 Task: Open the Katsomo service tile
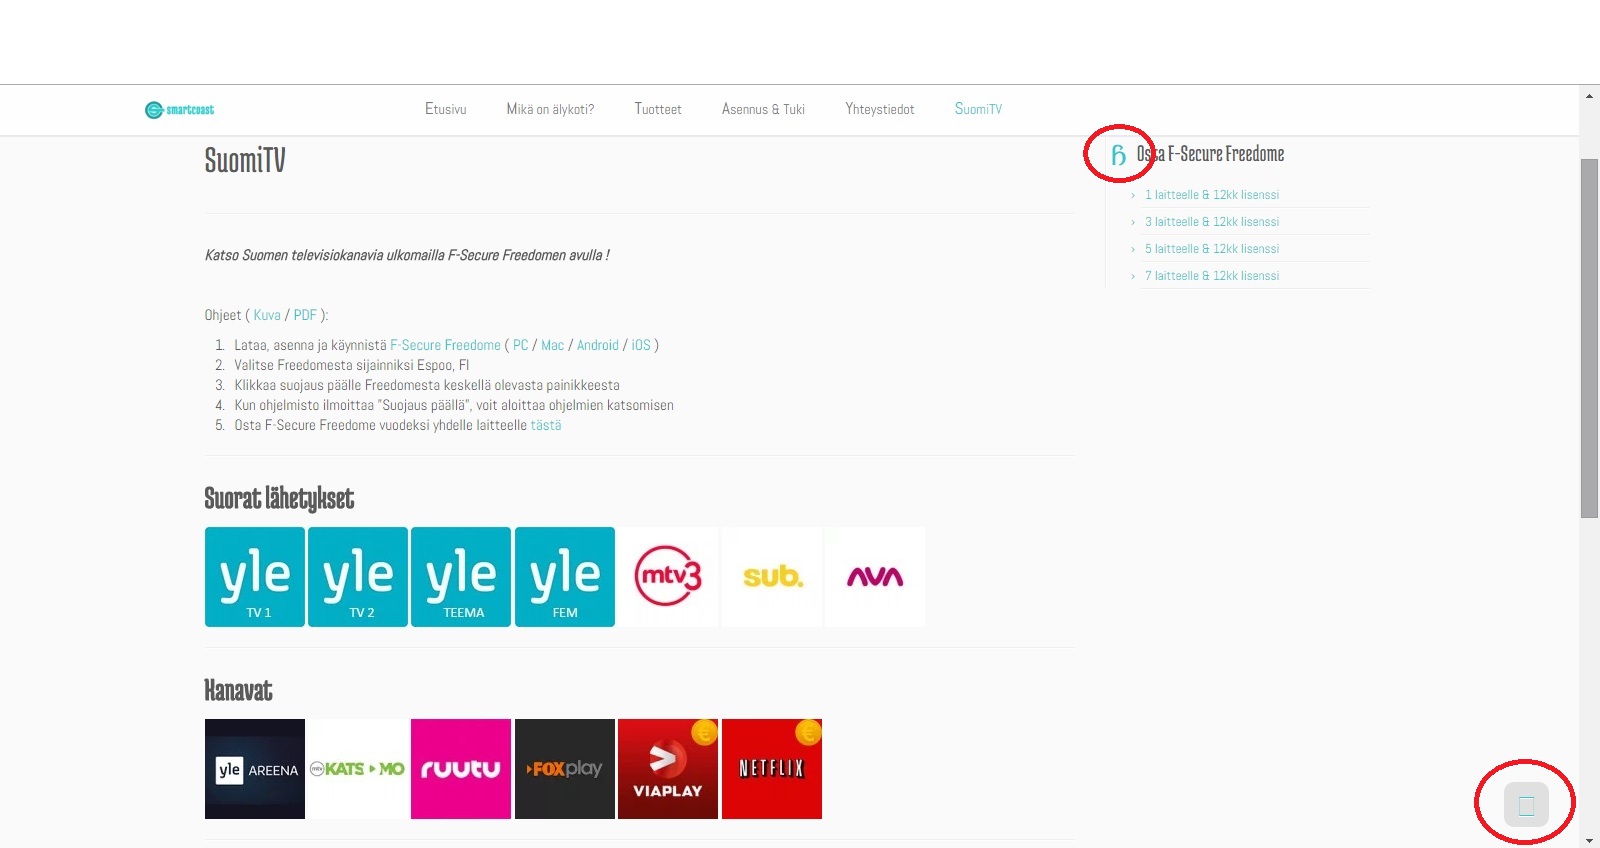pyautogui.click(x=358, y=769)
